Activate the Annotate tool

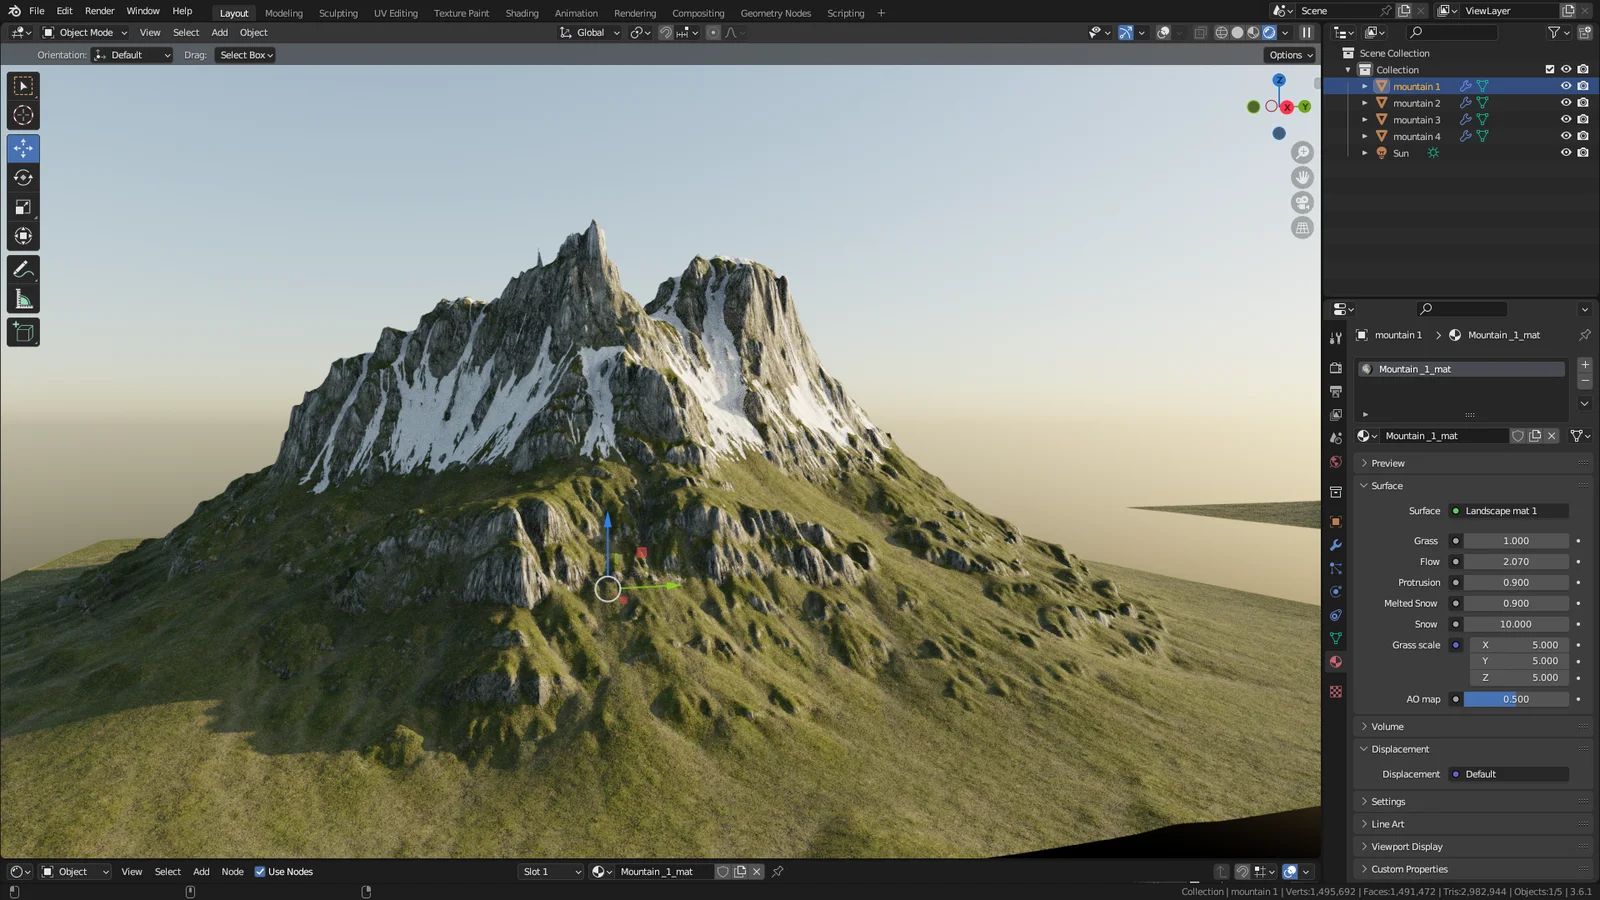tap(23, 267)
